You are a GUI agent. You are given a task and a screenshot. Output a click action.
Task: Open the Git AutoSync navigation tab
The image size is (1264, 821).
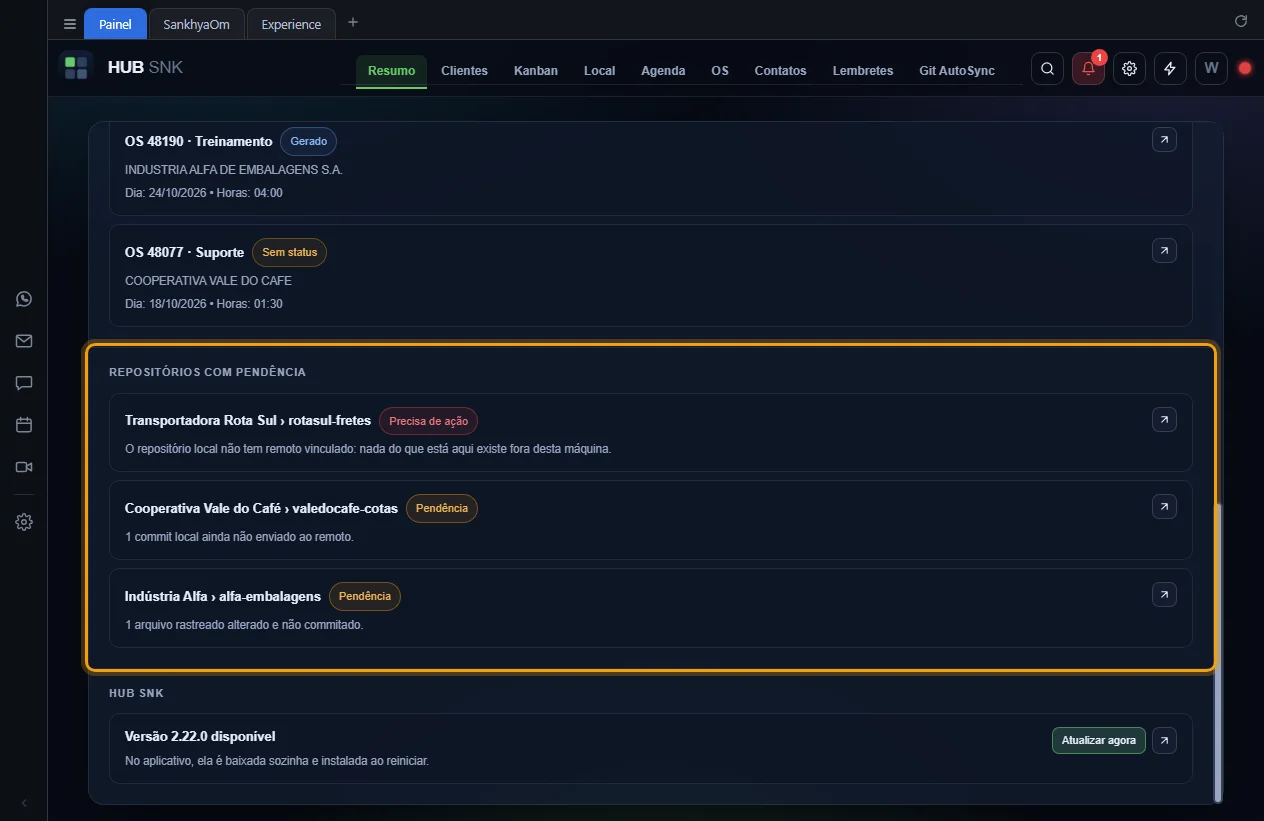[957, 71]
